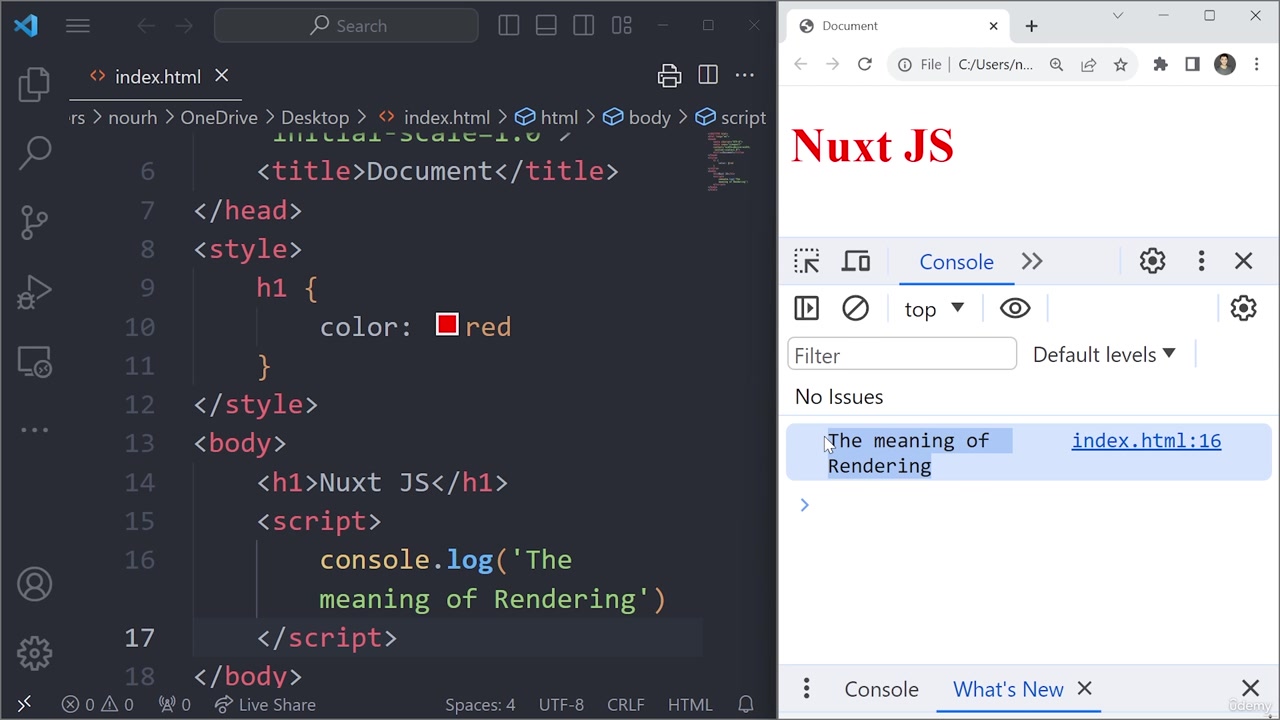Open the VS Code hamburger menu
Image resolution: width=1280 pixels, height=720 pixels.
click(77, 26)
